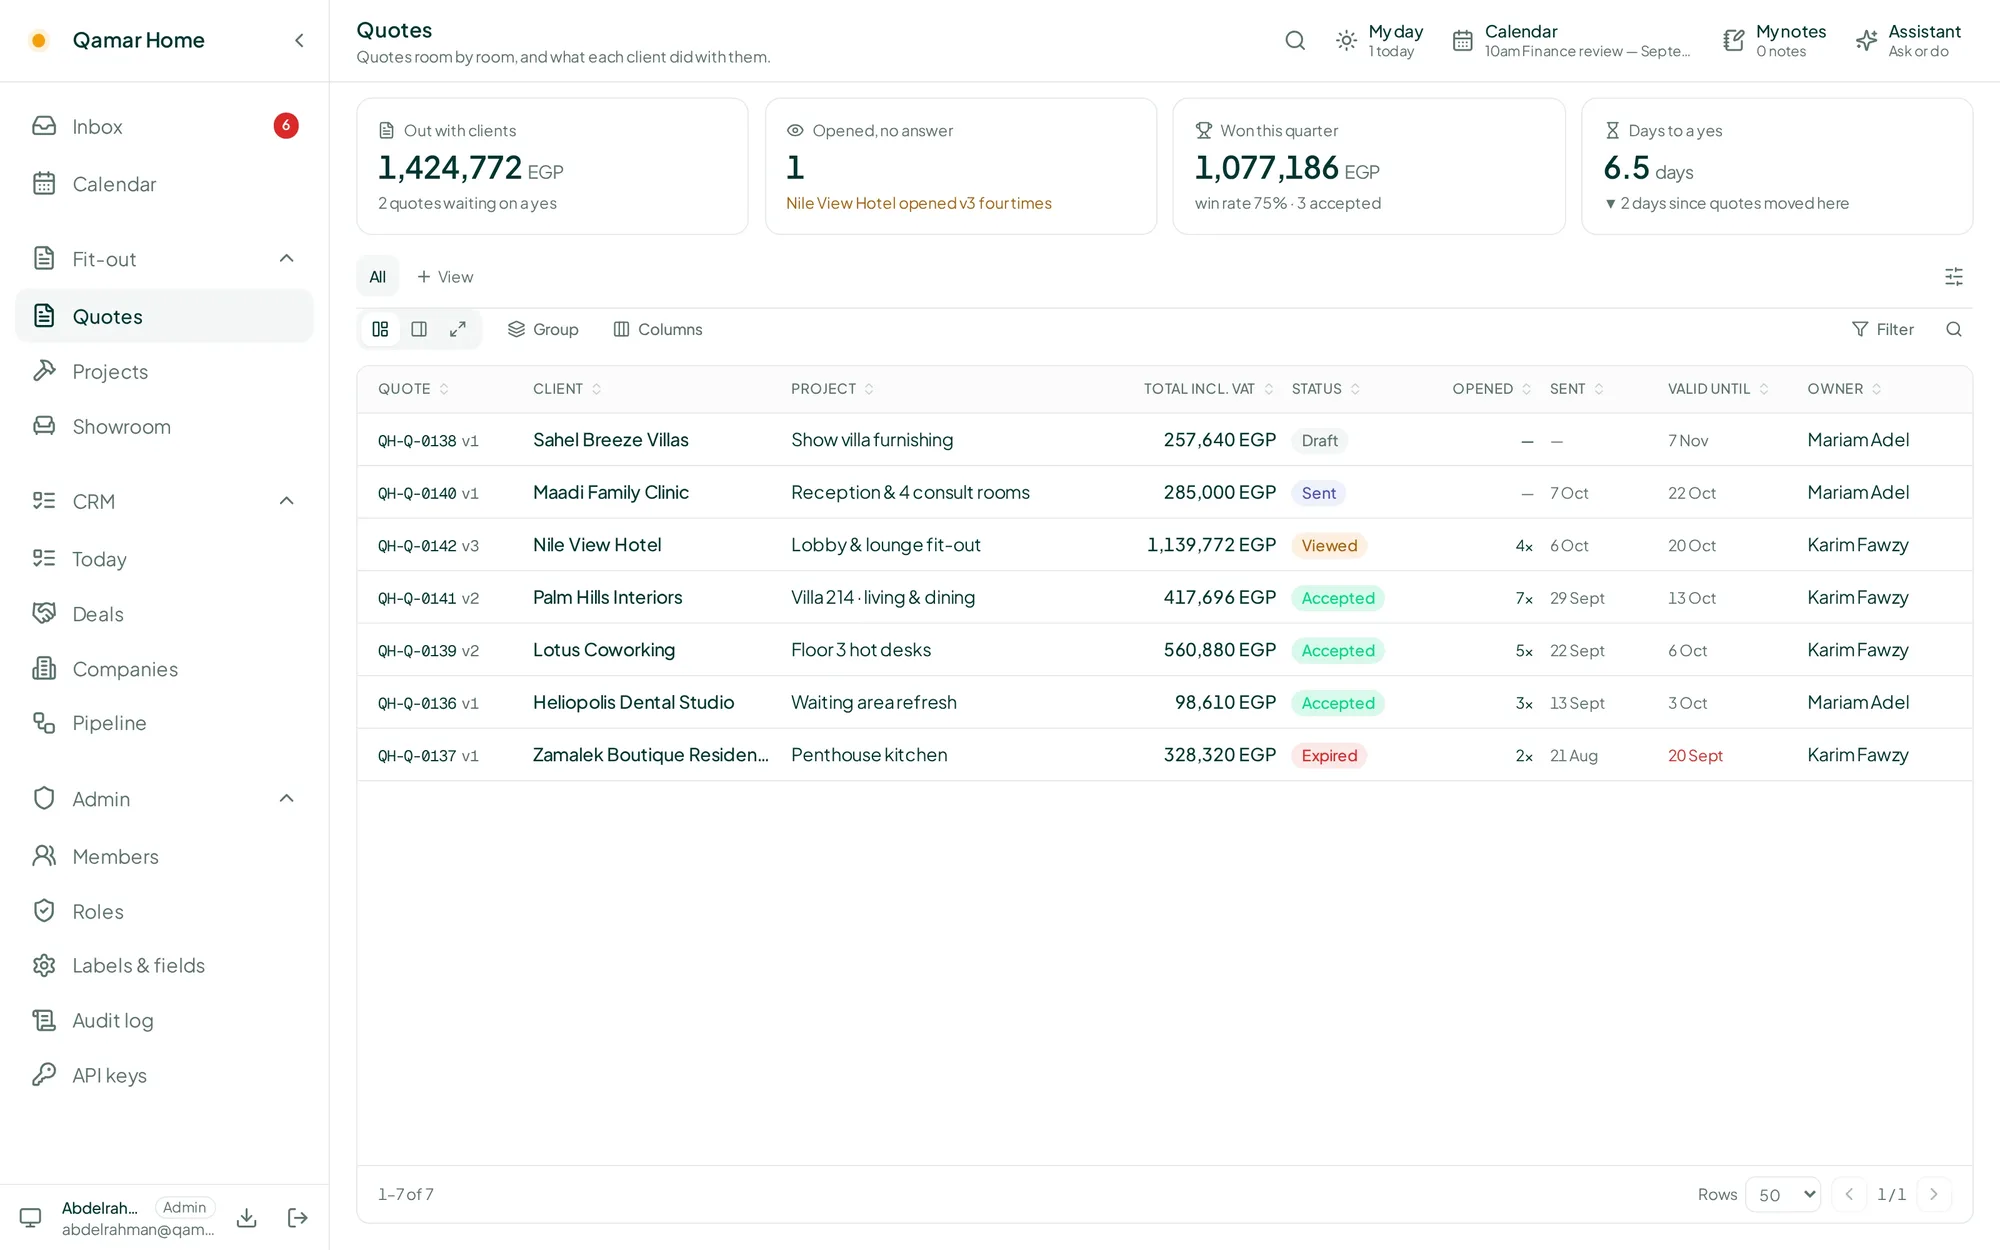Open Calendar in the sidebar
Image resolution: width=2000 pixels, height=1250 pixels.
(x=164, y=184)
